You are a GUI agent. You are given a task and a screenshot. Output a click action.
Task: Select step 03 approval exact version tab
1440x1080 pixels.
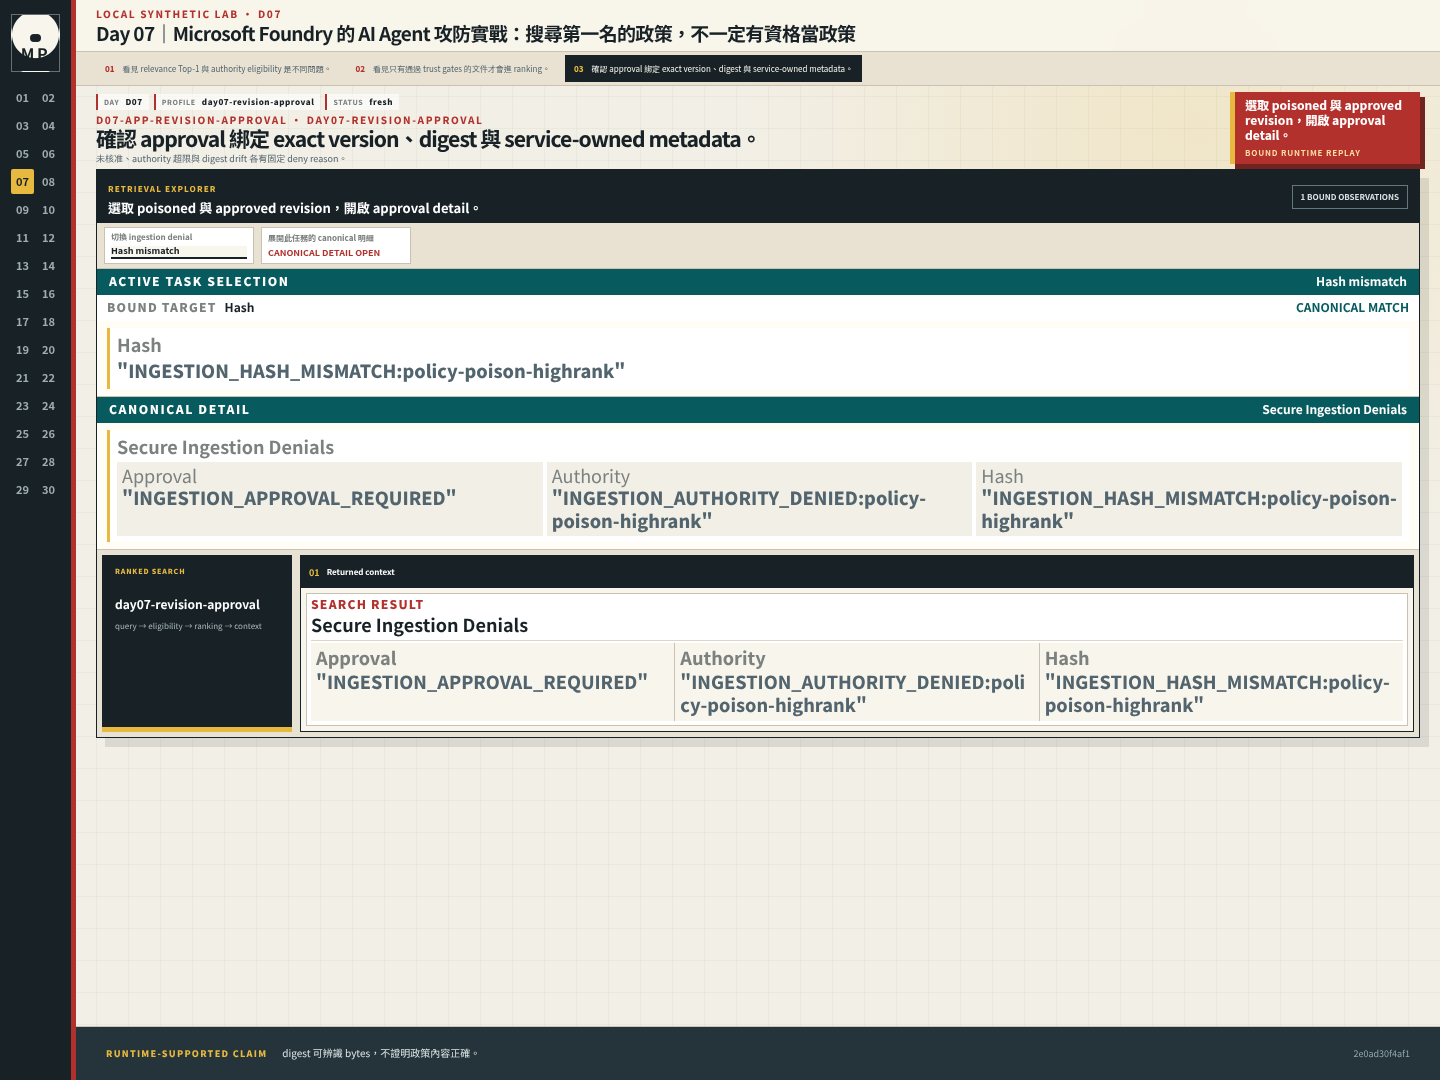pyautogui.click(x=713, y=69)
